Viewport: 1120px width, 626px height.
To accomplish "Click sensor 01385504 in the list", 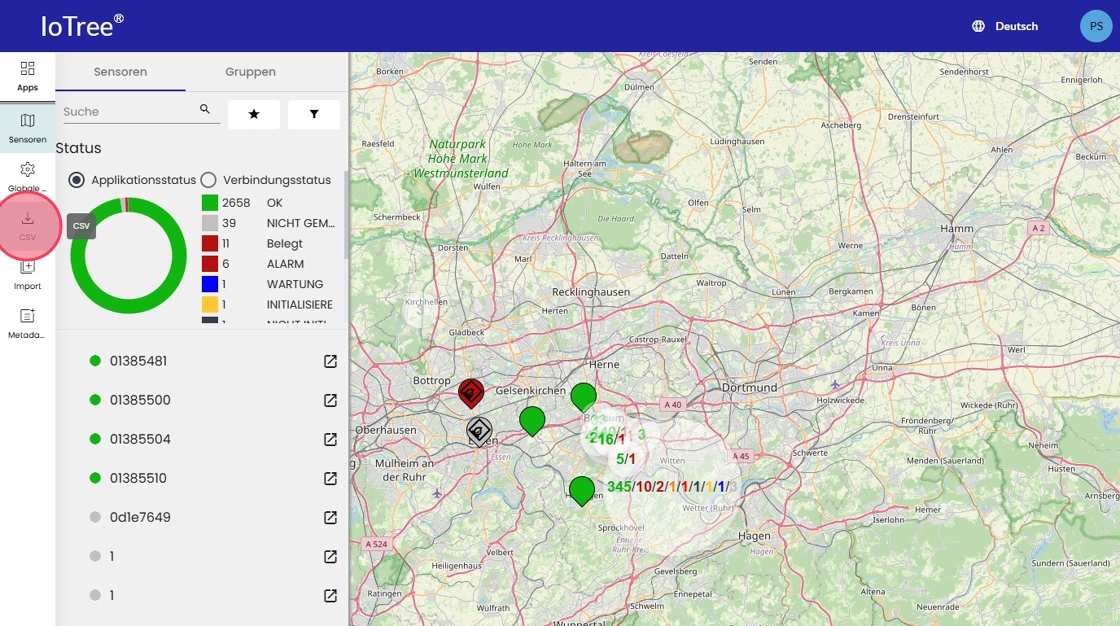I will (x=140, y=439).
